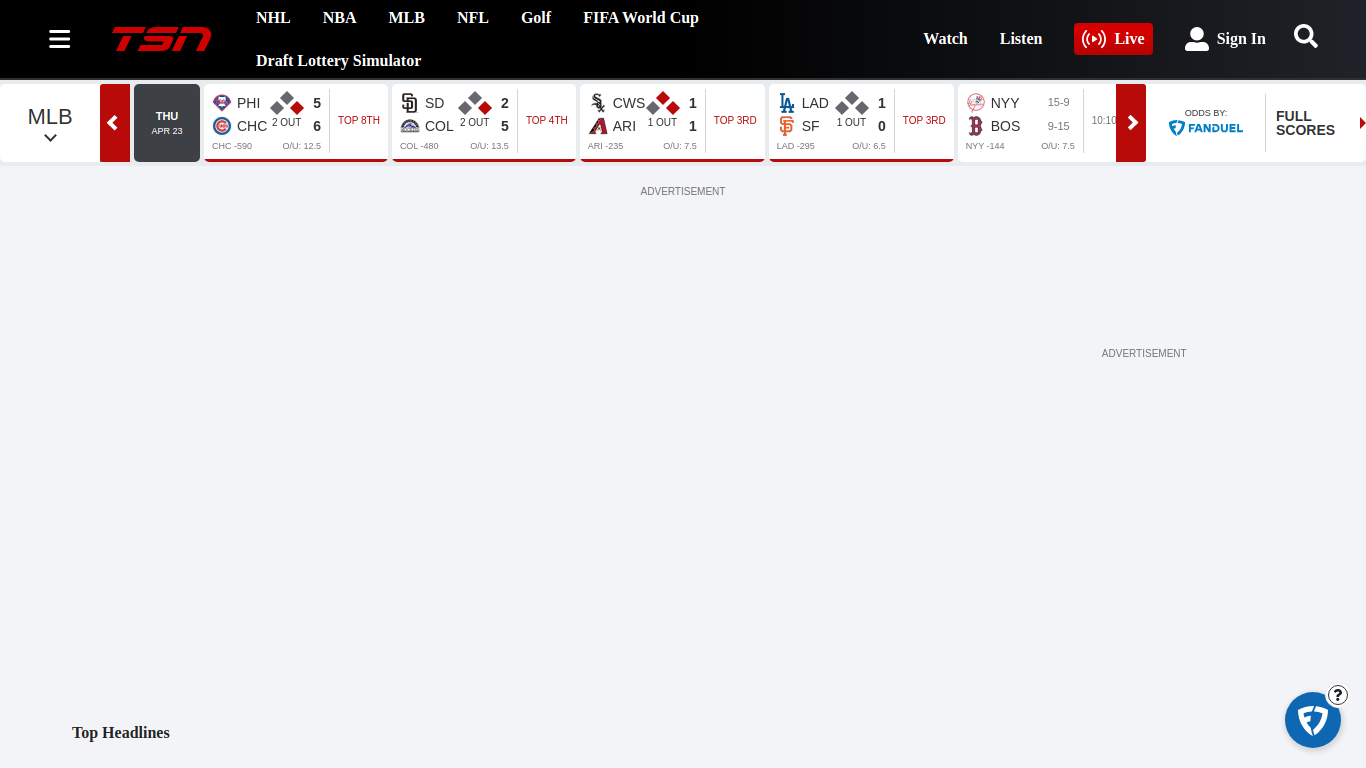Viewport: 1366px width, 768px height.
Task: Click COL -480 odds
Action: tap(419, 146)
